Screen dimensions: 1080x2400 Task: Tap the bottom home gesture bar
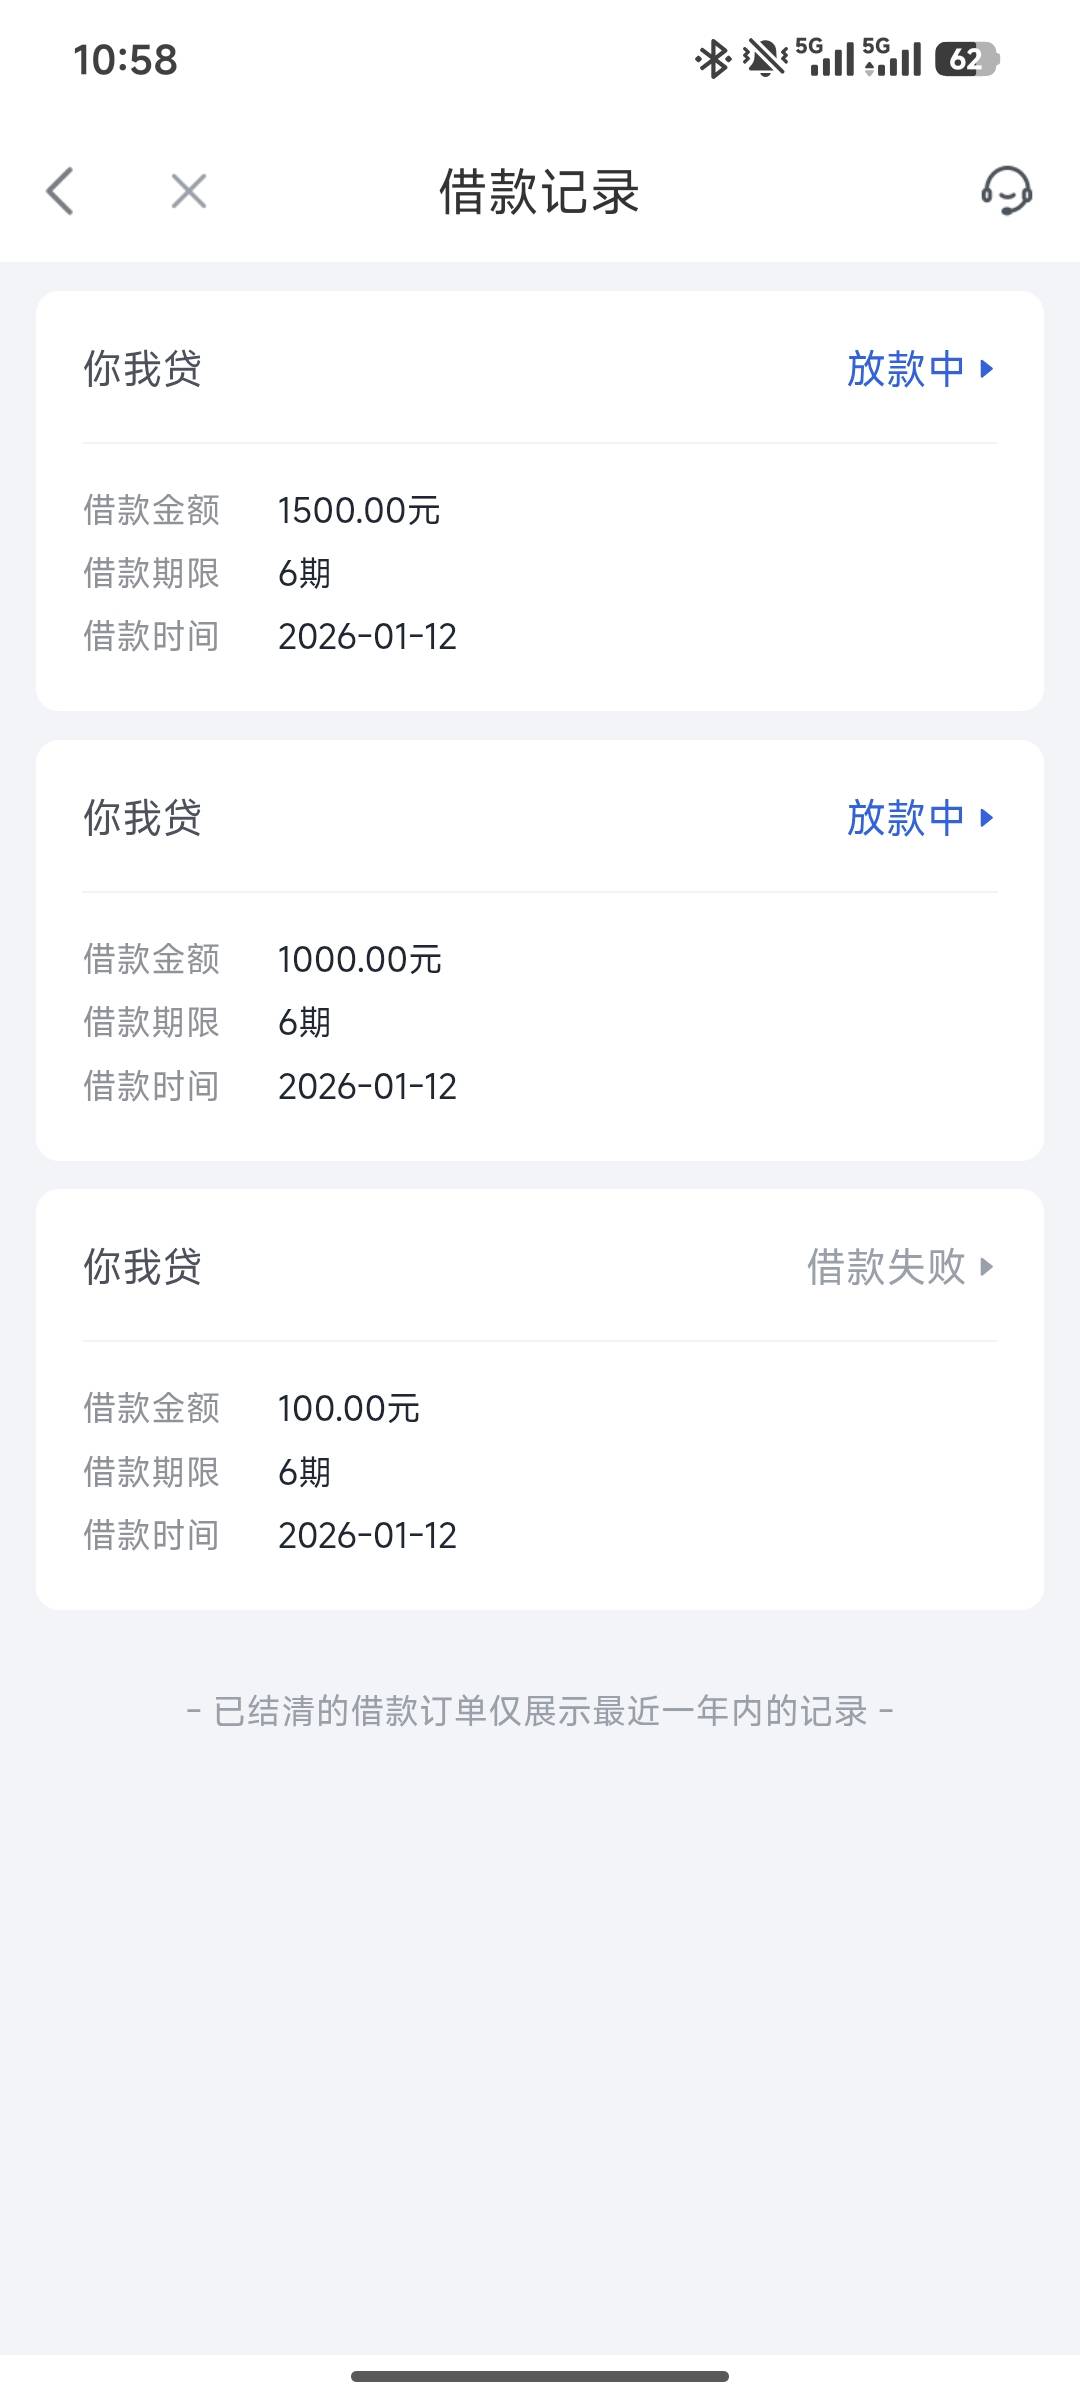(540, 2376)
